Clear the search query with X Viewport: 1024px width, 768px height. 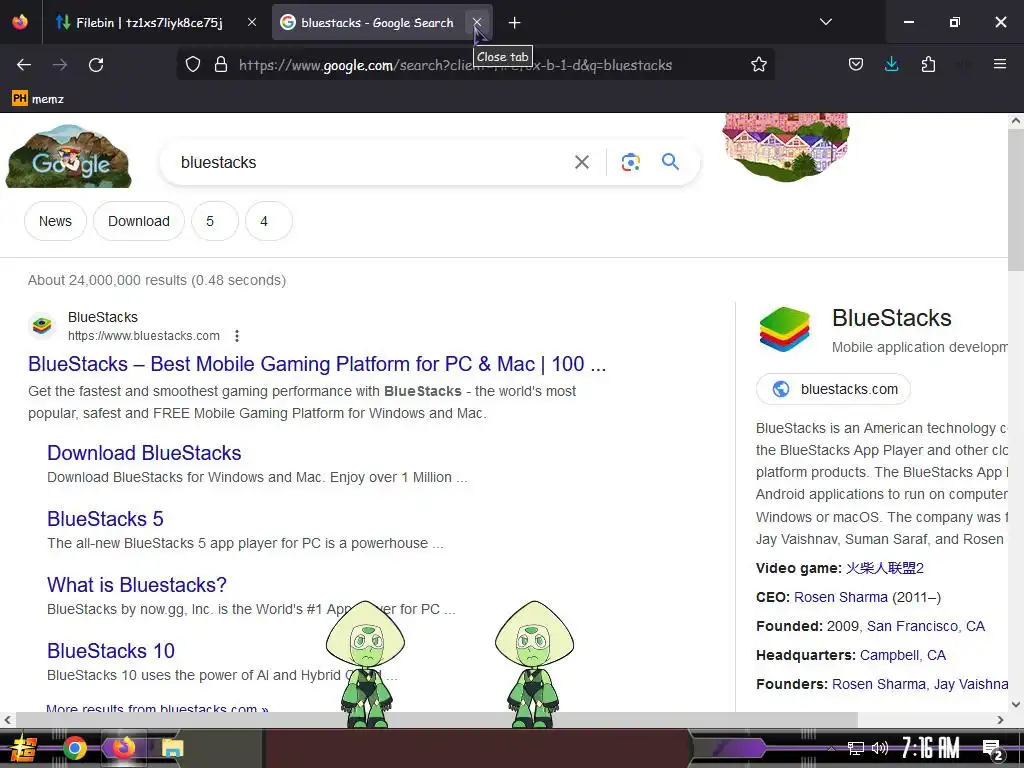[x=581, y=162]
